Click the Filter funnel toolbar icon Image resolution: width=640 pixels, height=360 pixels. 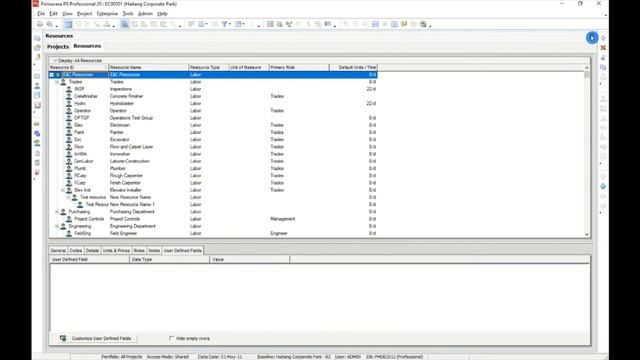point(224,24)
